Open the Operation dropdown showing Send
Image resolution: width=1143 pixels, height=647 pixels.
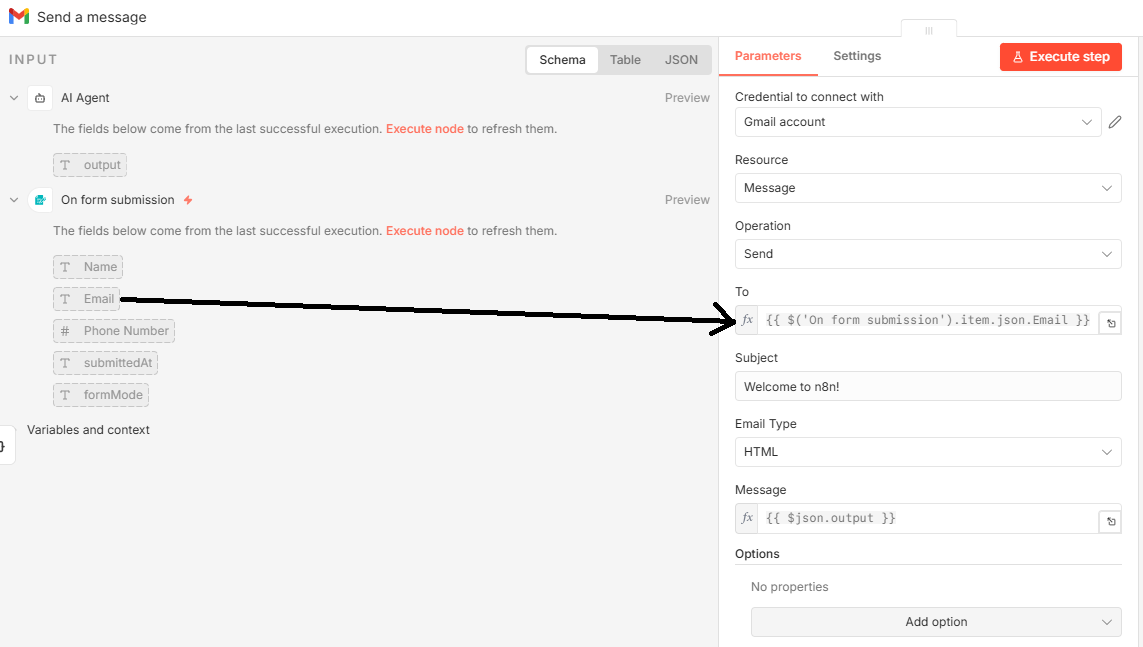coord(927,254)
